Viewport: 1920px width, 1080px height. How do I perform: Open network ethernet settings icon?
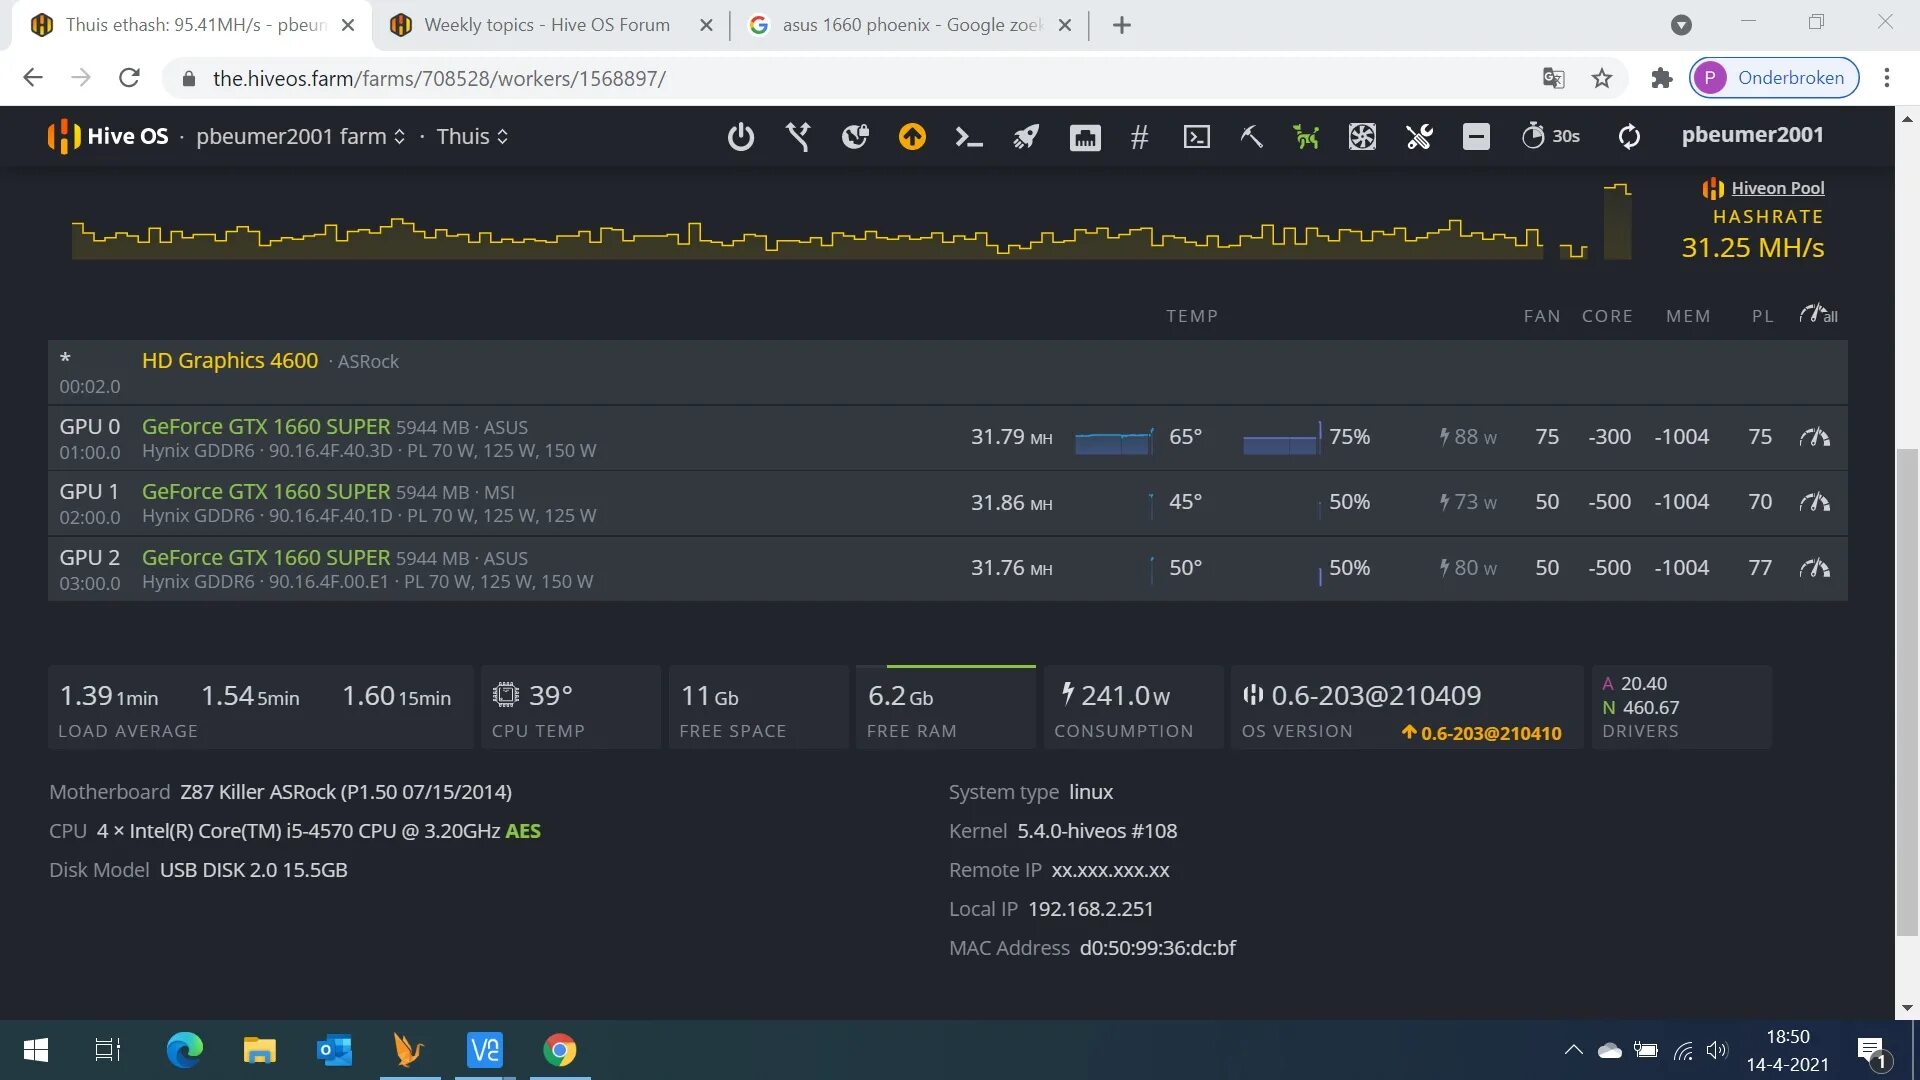pos(1084,136)
